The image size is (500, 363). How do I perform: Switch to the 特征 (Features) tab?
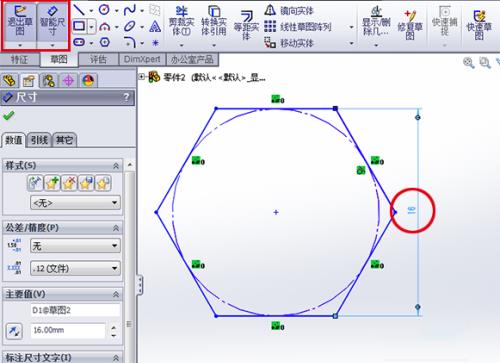pyautogui.click(x=20, y=60)
